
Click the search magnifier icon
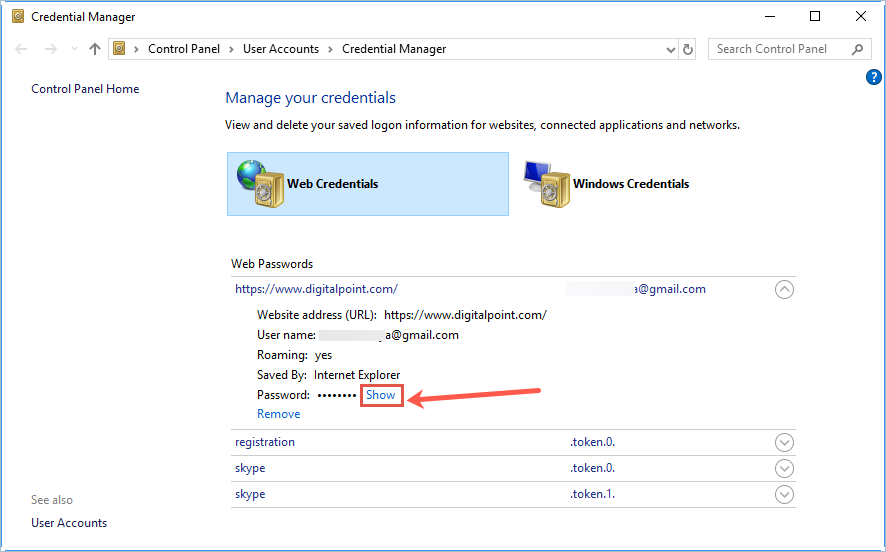pos(857,49)
